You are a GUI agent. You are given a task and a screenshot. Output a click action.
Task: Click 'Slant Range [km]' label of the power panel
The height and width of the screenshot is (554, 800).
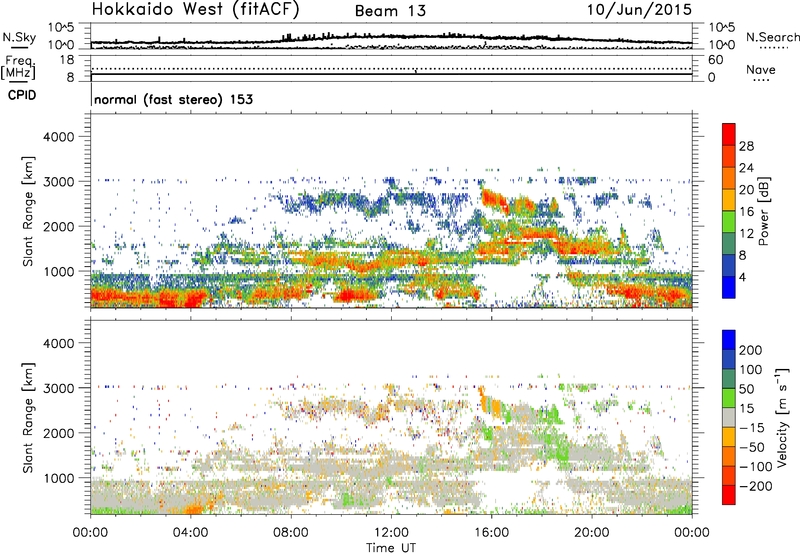coord(28,211)
